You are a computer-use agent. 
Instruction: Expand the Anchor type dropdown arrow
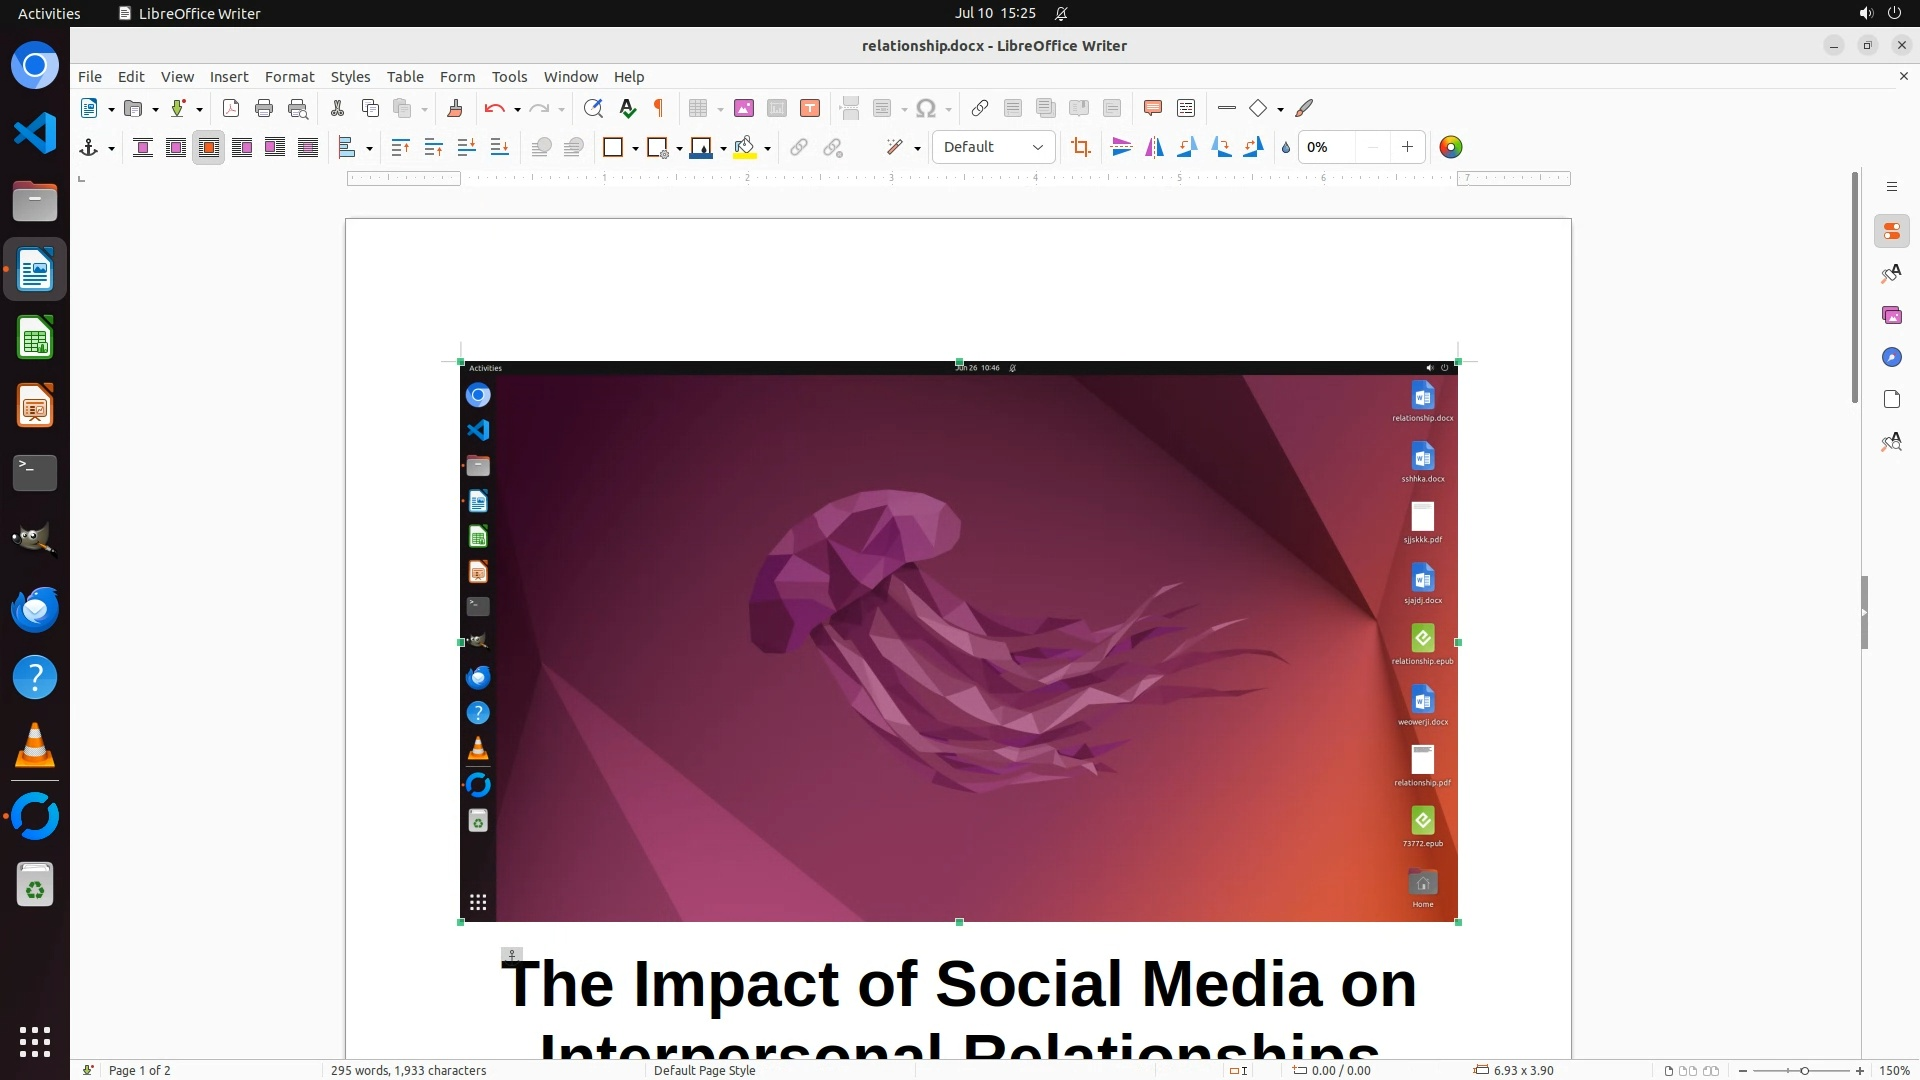coord(111,149)
